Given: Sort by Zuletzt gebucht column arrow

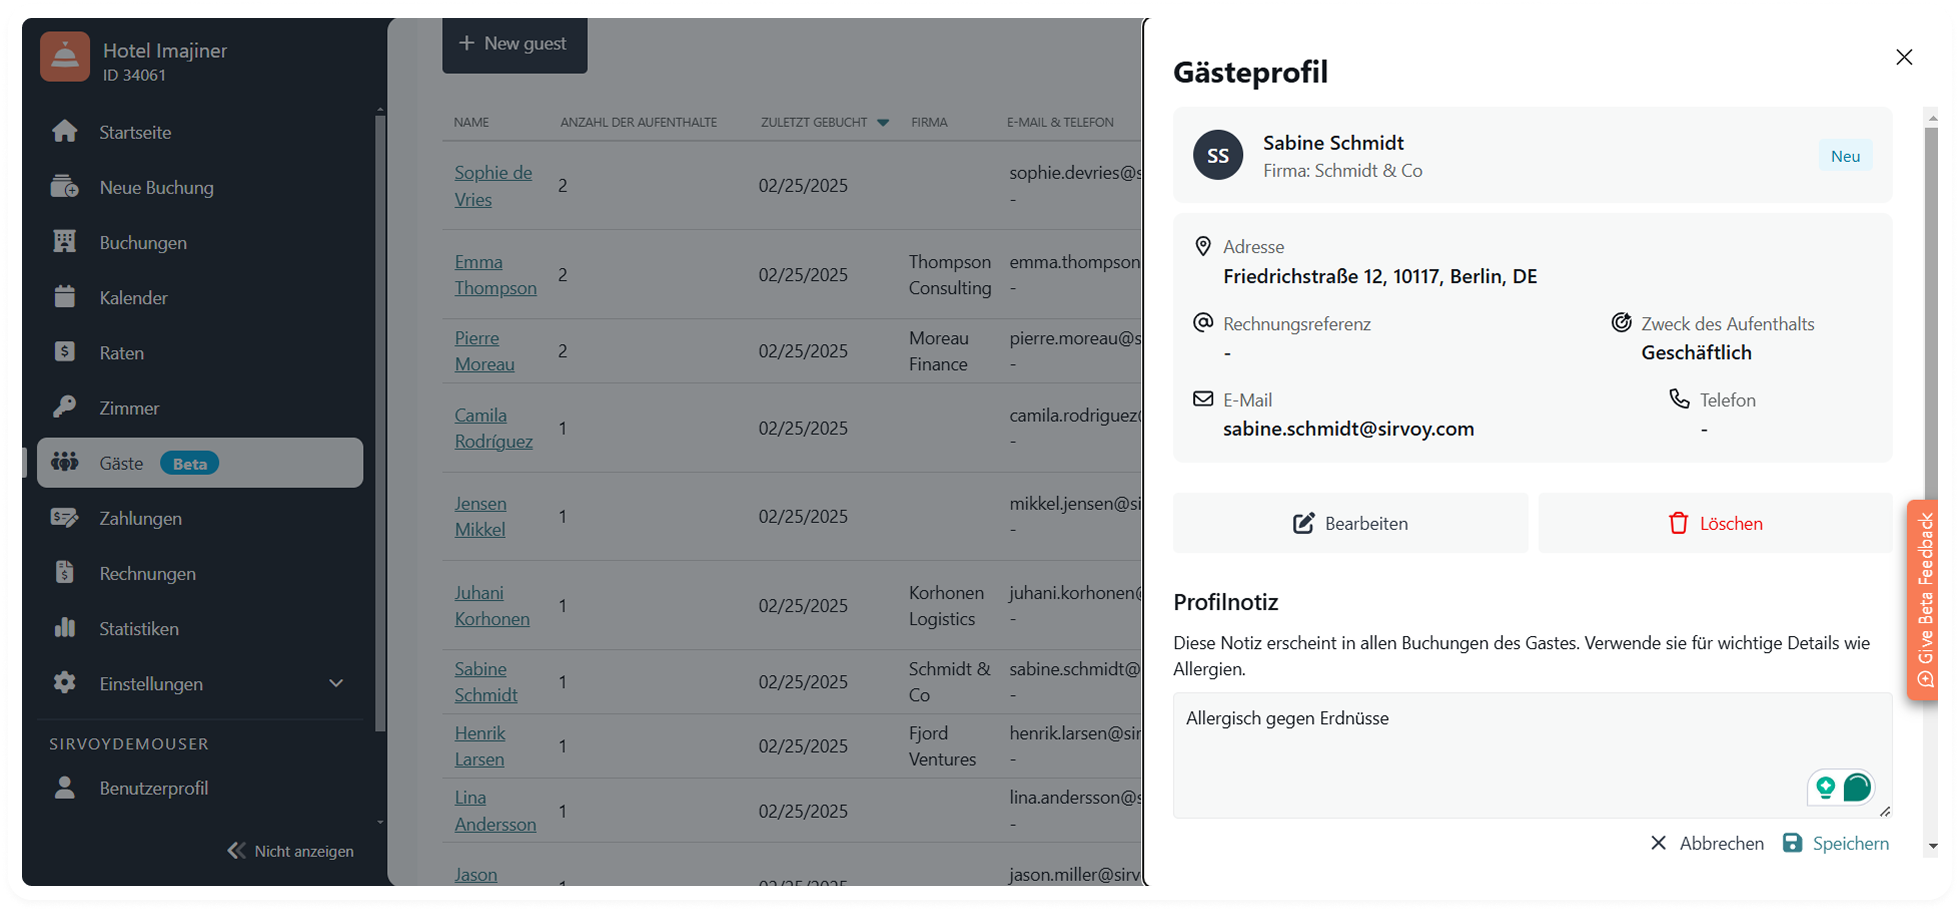Looking at the screenshot, I should (883, 123).
